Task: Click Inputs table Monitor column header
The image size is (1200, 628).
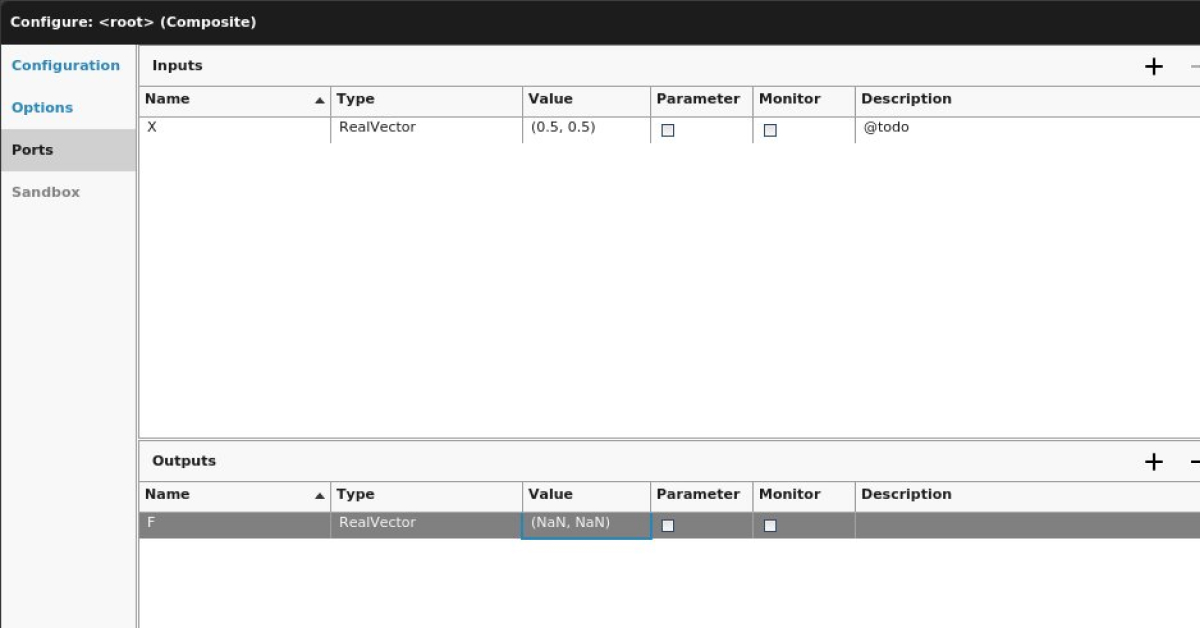Action: (804, 99)
